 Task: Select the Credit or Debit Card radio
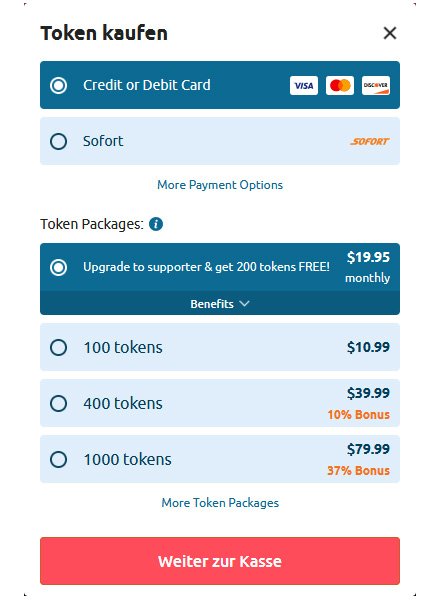59,85
